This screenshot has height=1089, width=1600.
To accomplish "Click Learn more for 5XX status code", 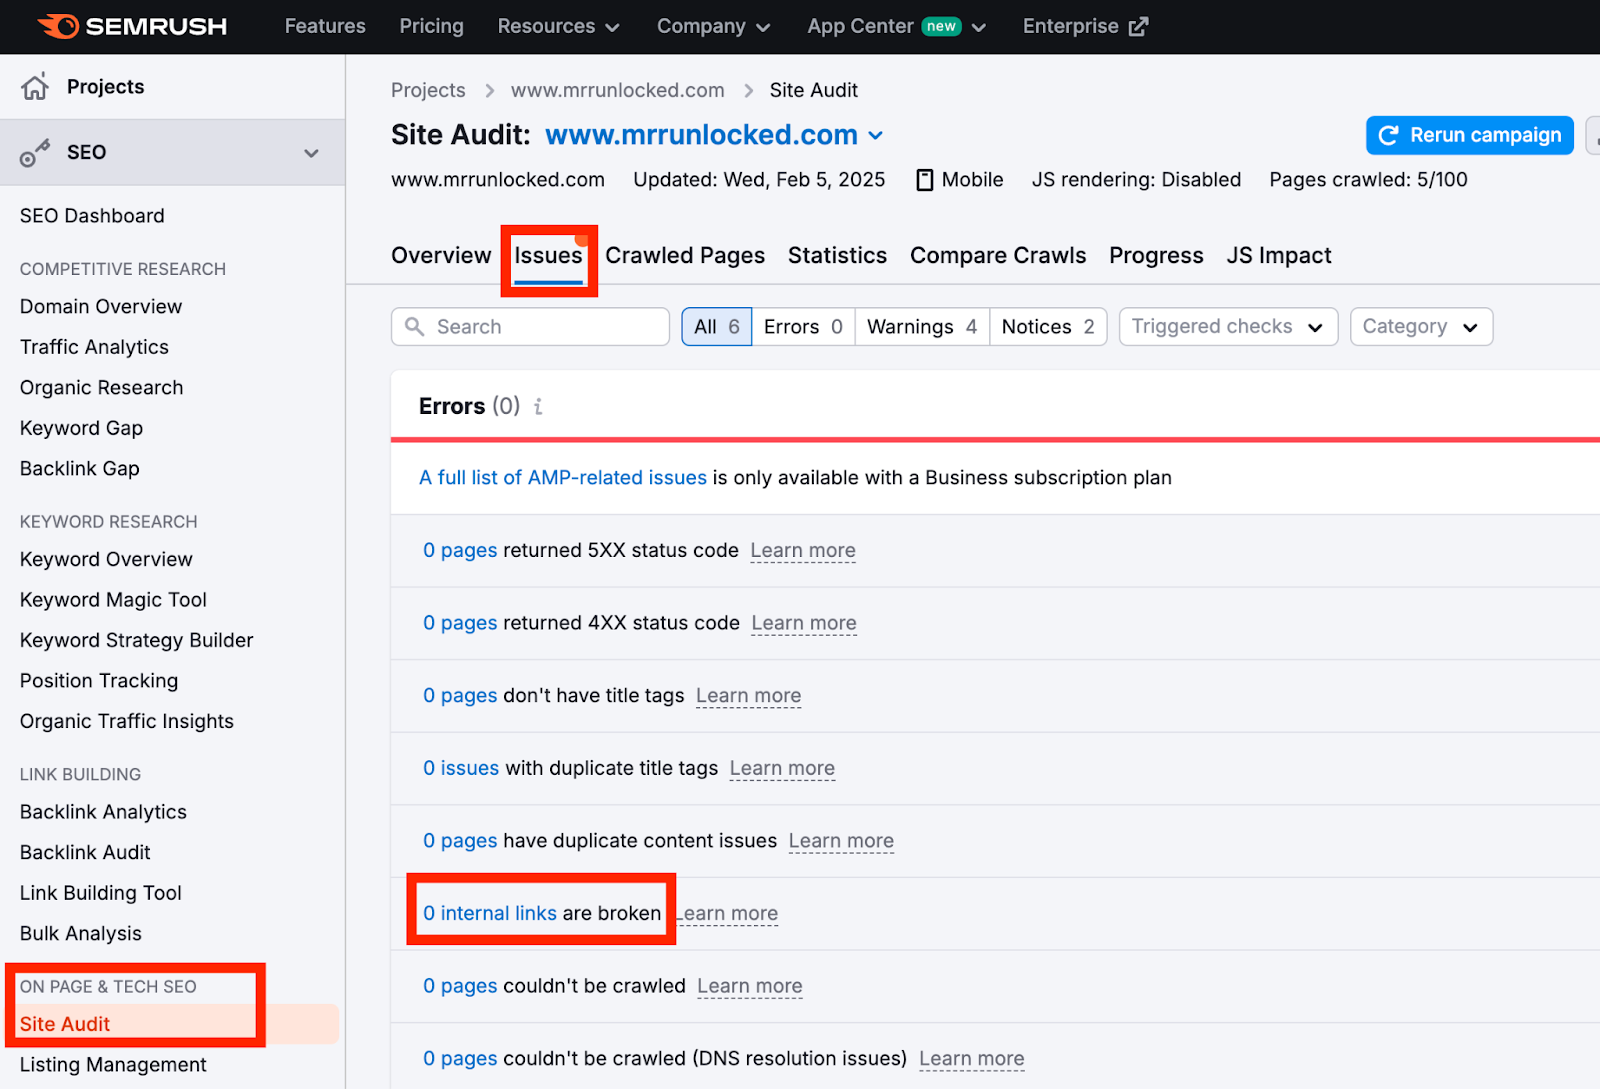I will coord(803,550).
